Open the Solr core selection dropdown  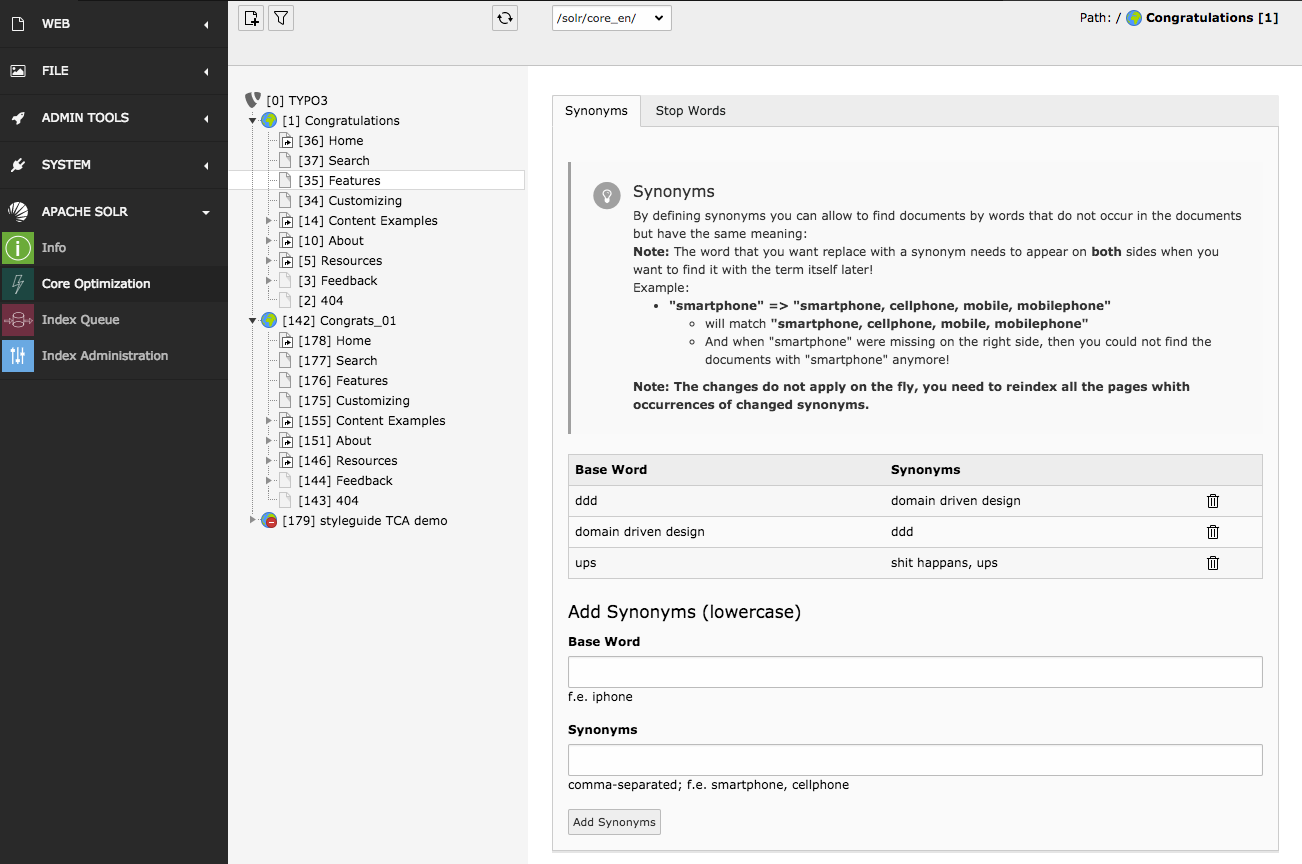point(611,18)
